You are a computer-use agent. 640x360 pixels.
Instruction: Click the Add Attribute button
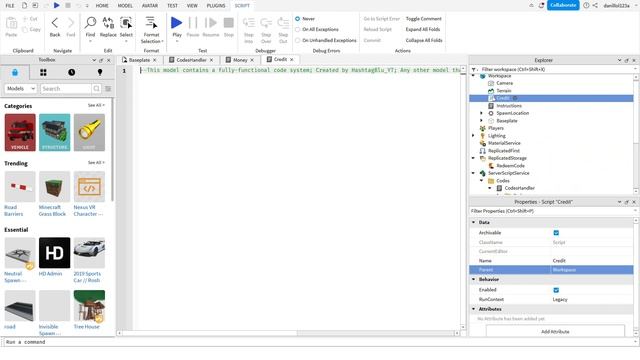[555, 331]
